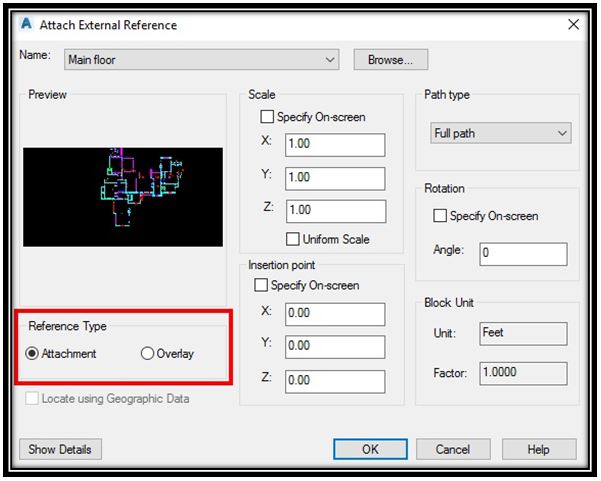
Task: Click the Browse button
Action: pyautogui.click(x=391, y=59)
